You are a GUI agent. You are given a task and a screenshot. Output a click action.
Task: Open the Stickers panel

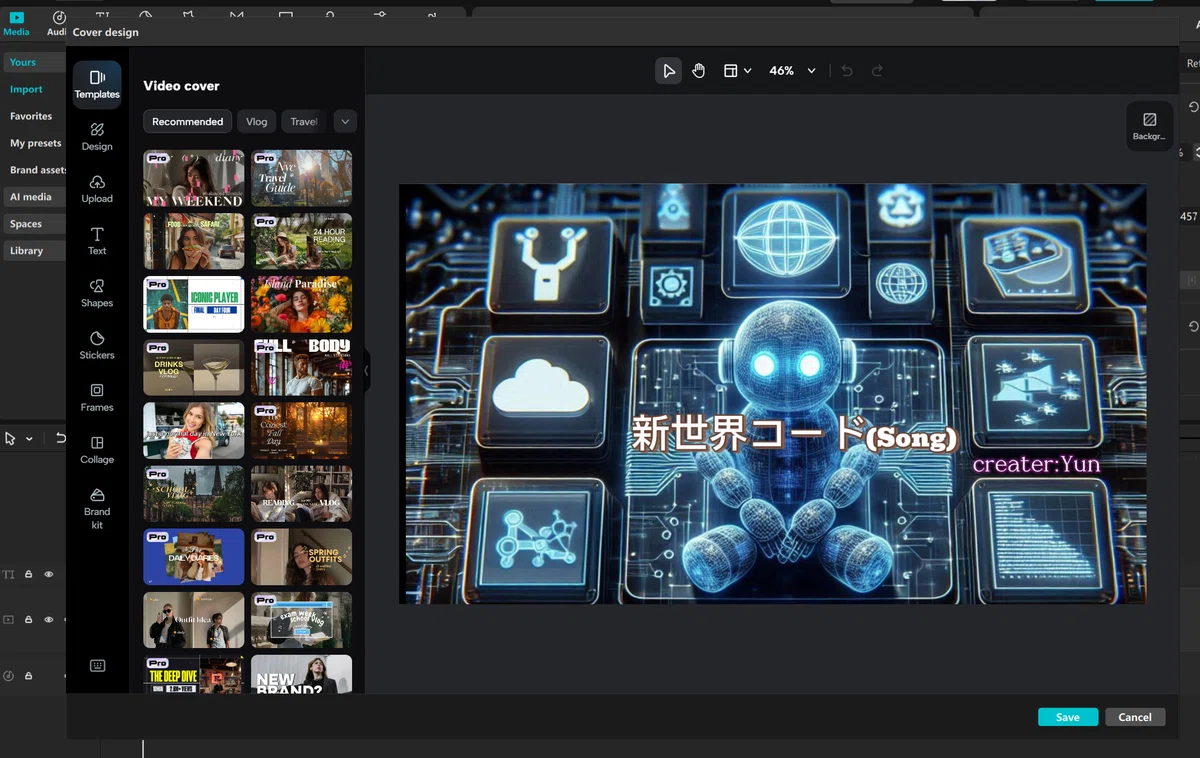(x=97, y=345)
